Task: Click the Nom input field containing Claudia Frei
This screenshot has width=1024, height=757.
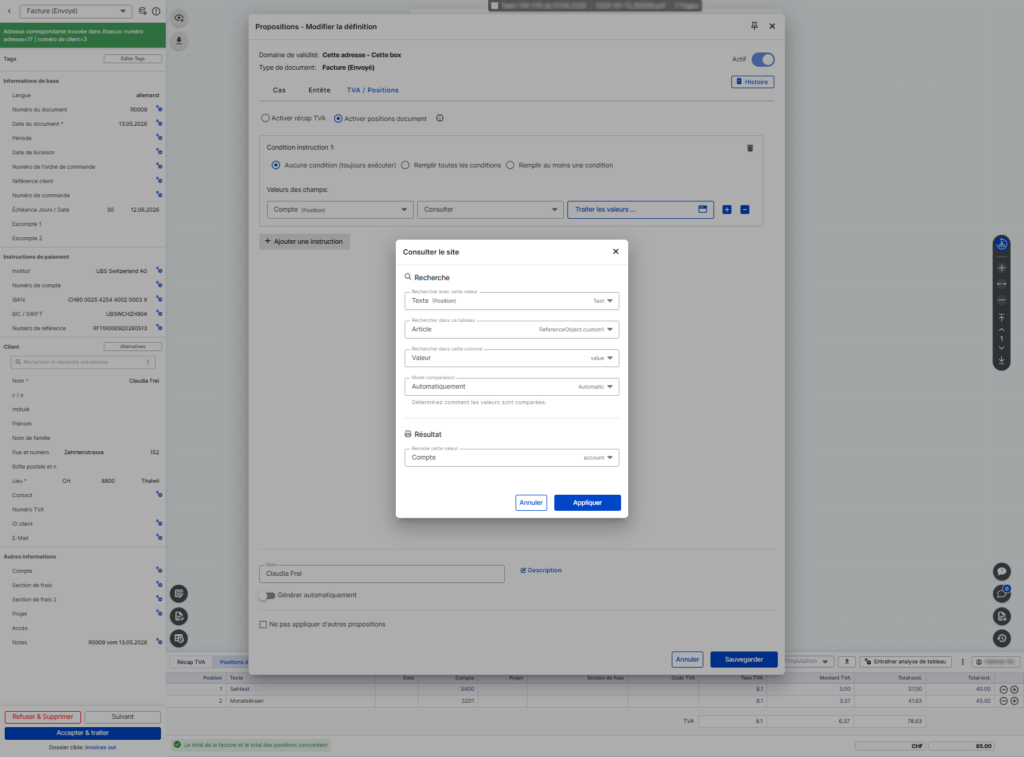Action: point(382,573)
